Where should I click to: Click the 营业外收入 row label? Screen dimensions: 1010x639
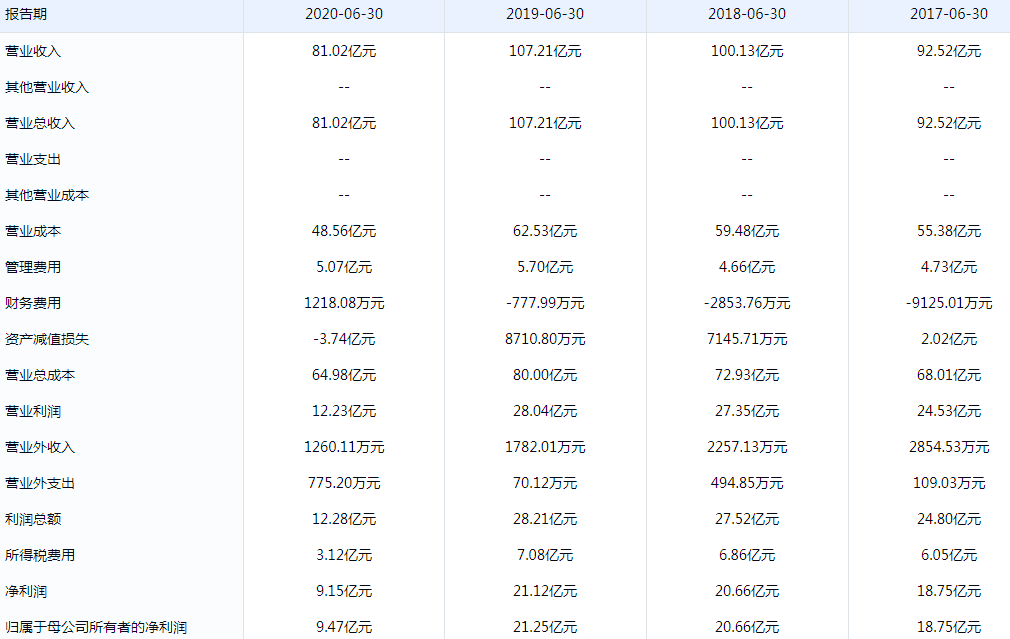pyautogui.click(x=40, y=448)
